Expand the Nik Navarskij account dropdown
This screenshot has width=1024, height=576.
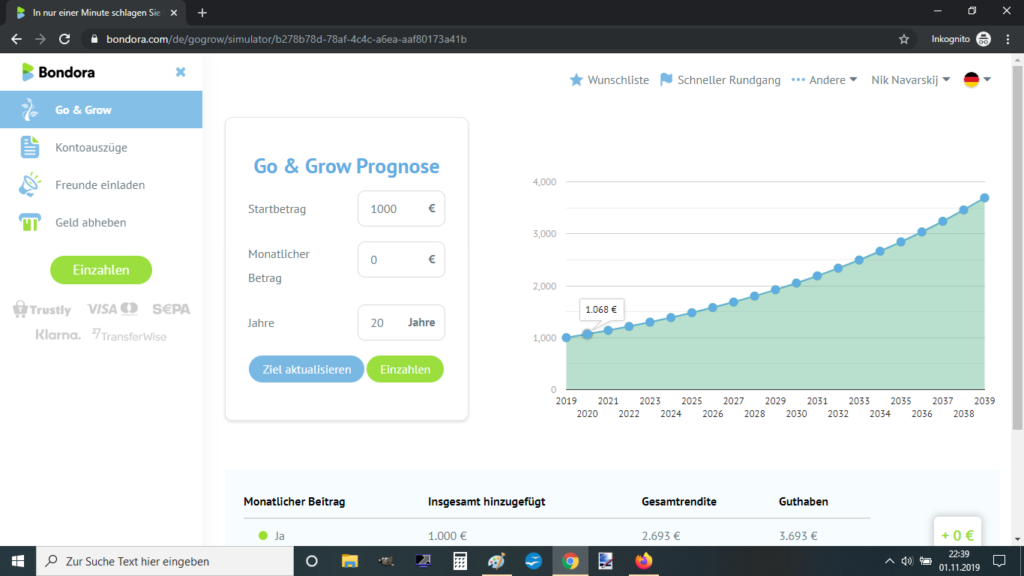coord(910,80)
